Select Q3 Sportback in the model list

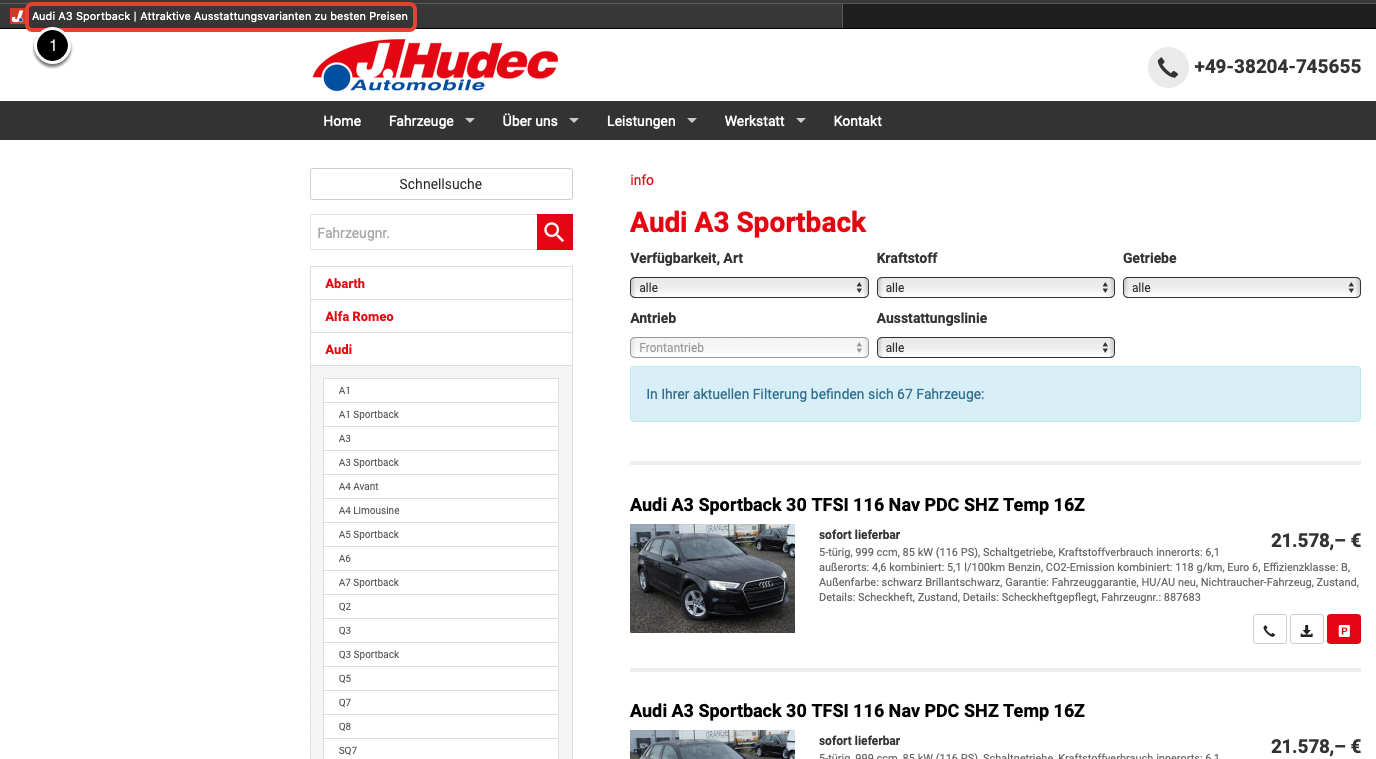coord(369,655)
